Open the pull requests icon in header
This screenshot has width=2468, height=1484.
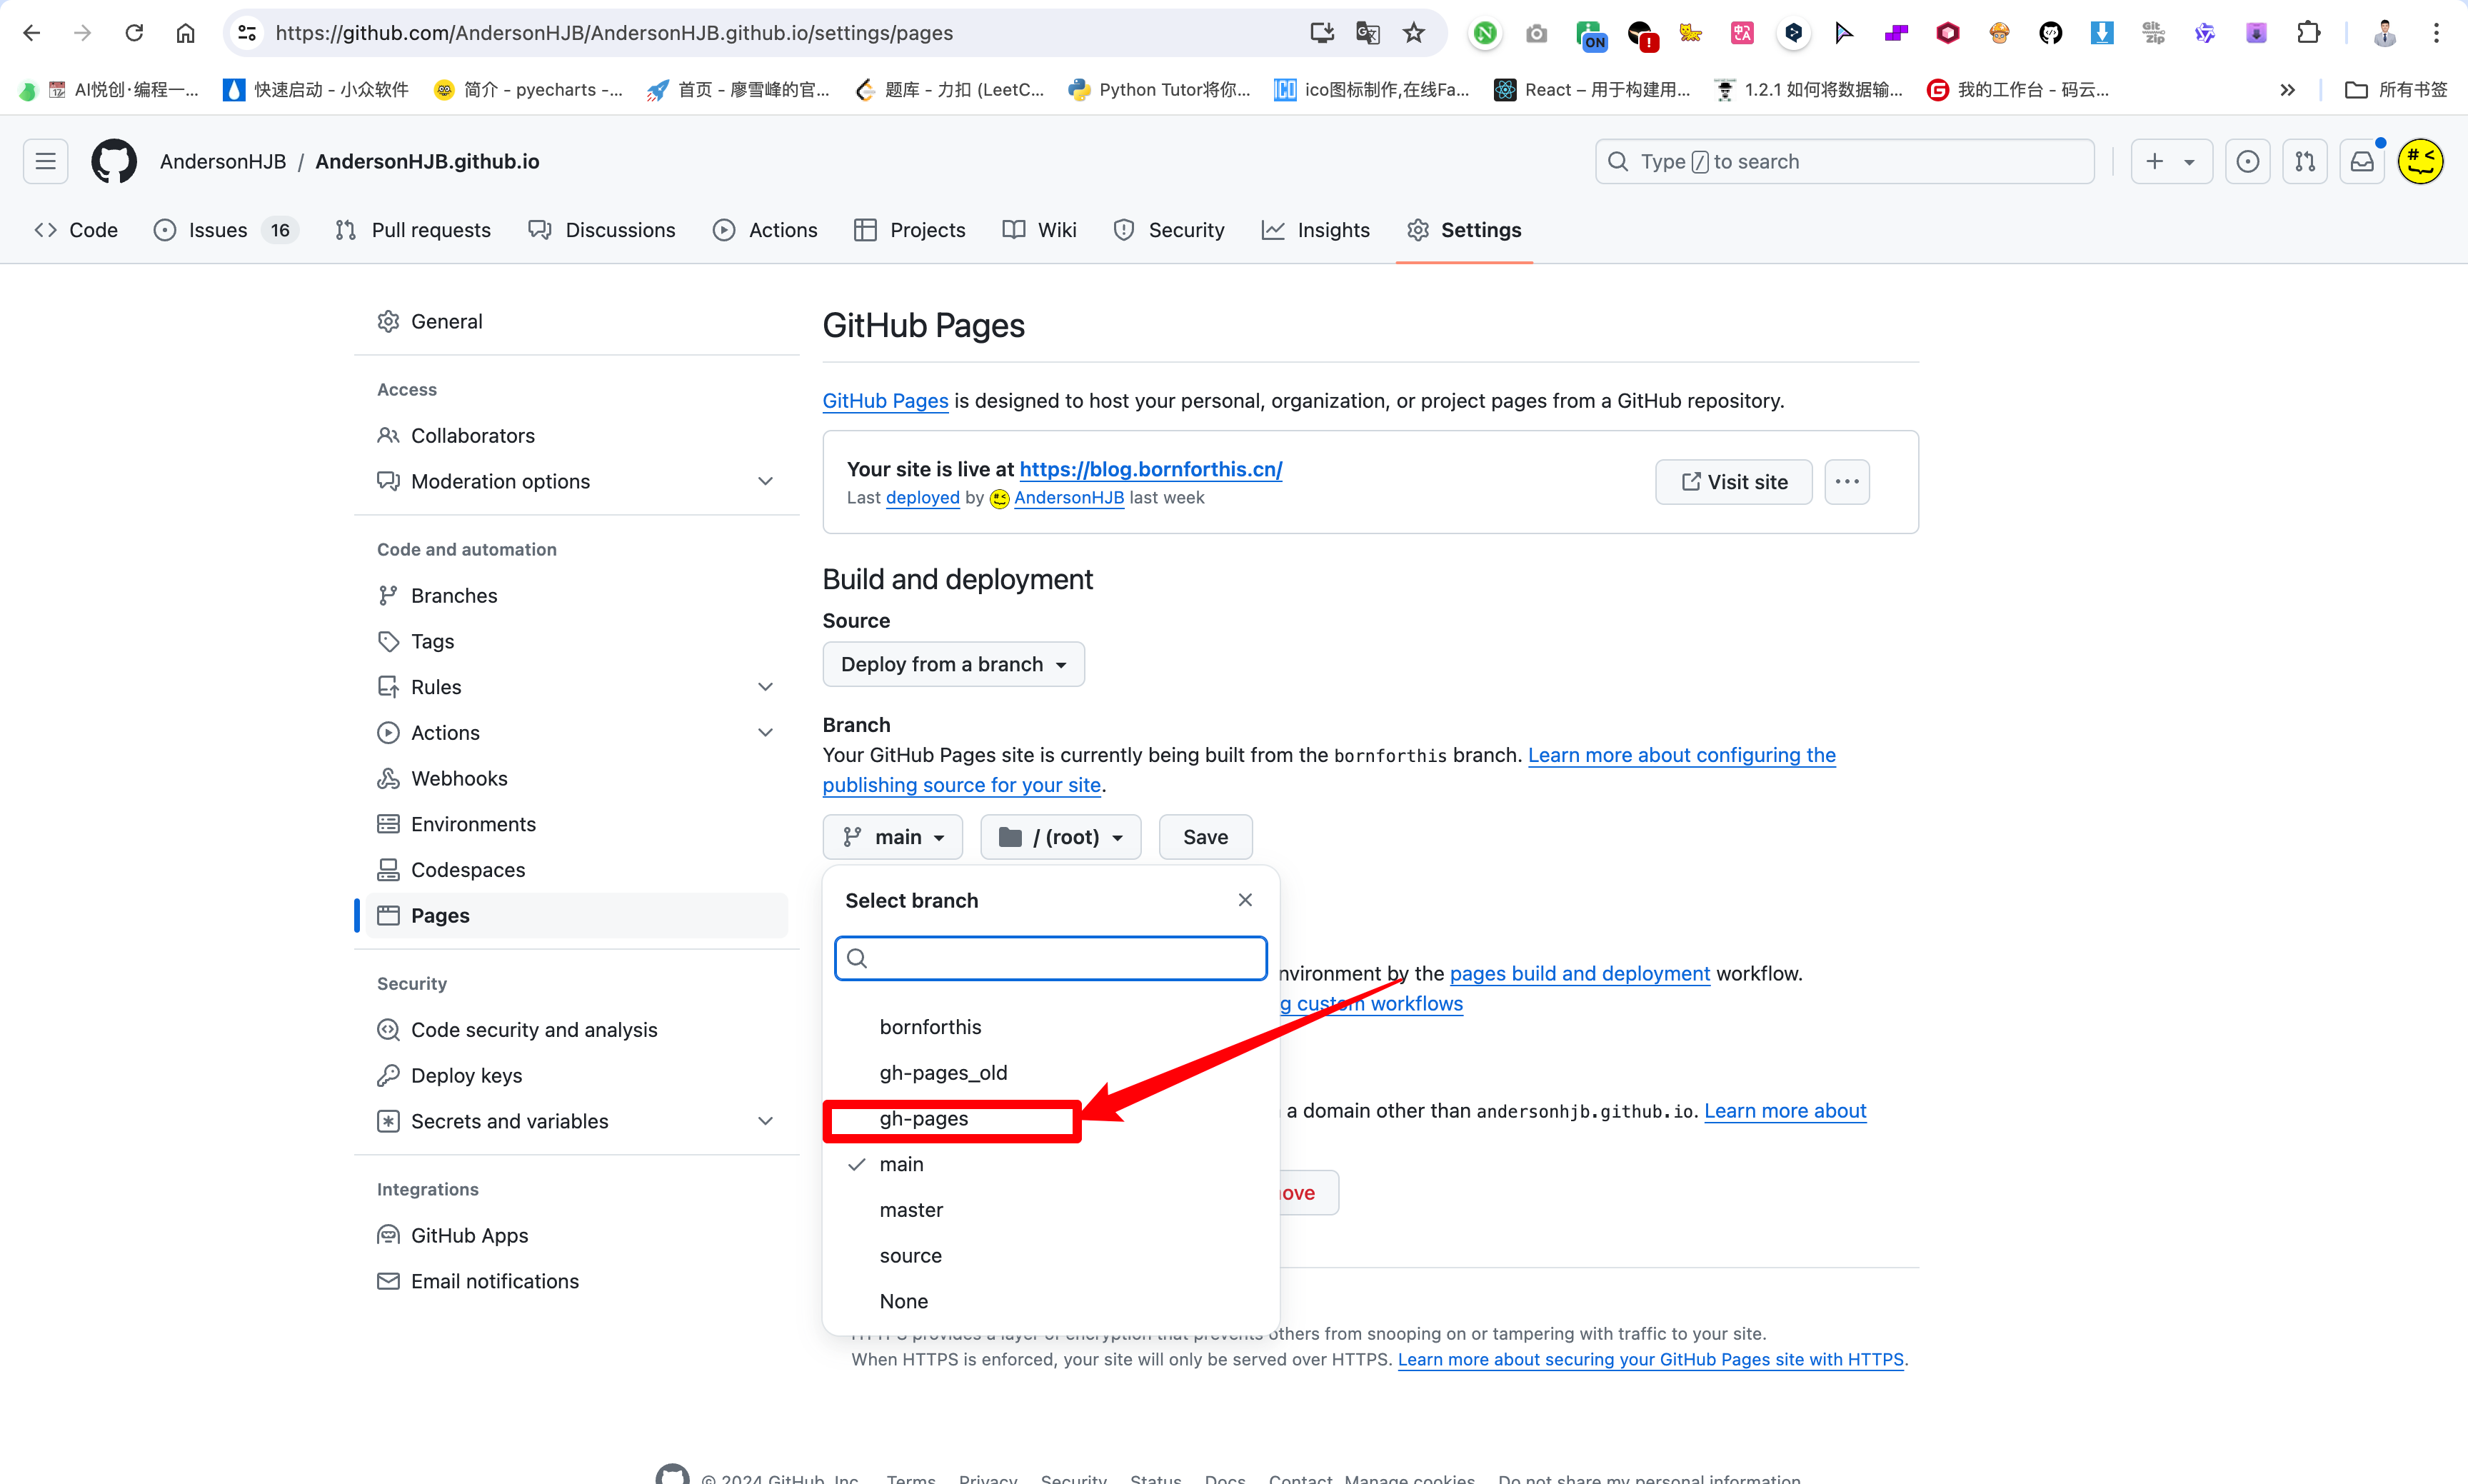click(x=2305, y=161)
